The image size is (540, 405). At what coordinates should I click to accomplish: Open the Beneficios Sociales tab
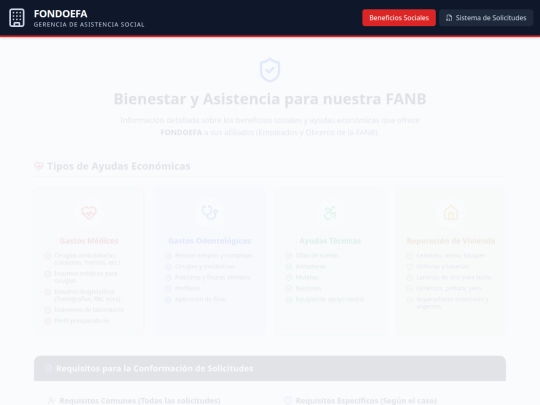coord(399,18)
